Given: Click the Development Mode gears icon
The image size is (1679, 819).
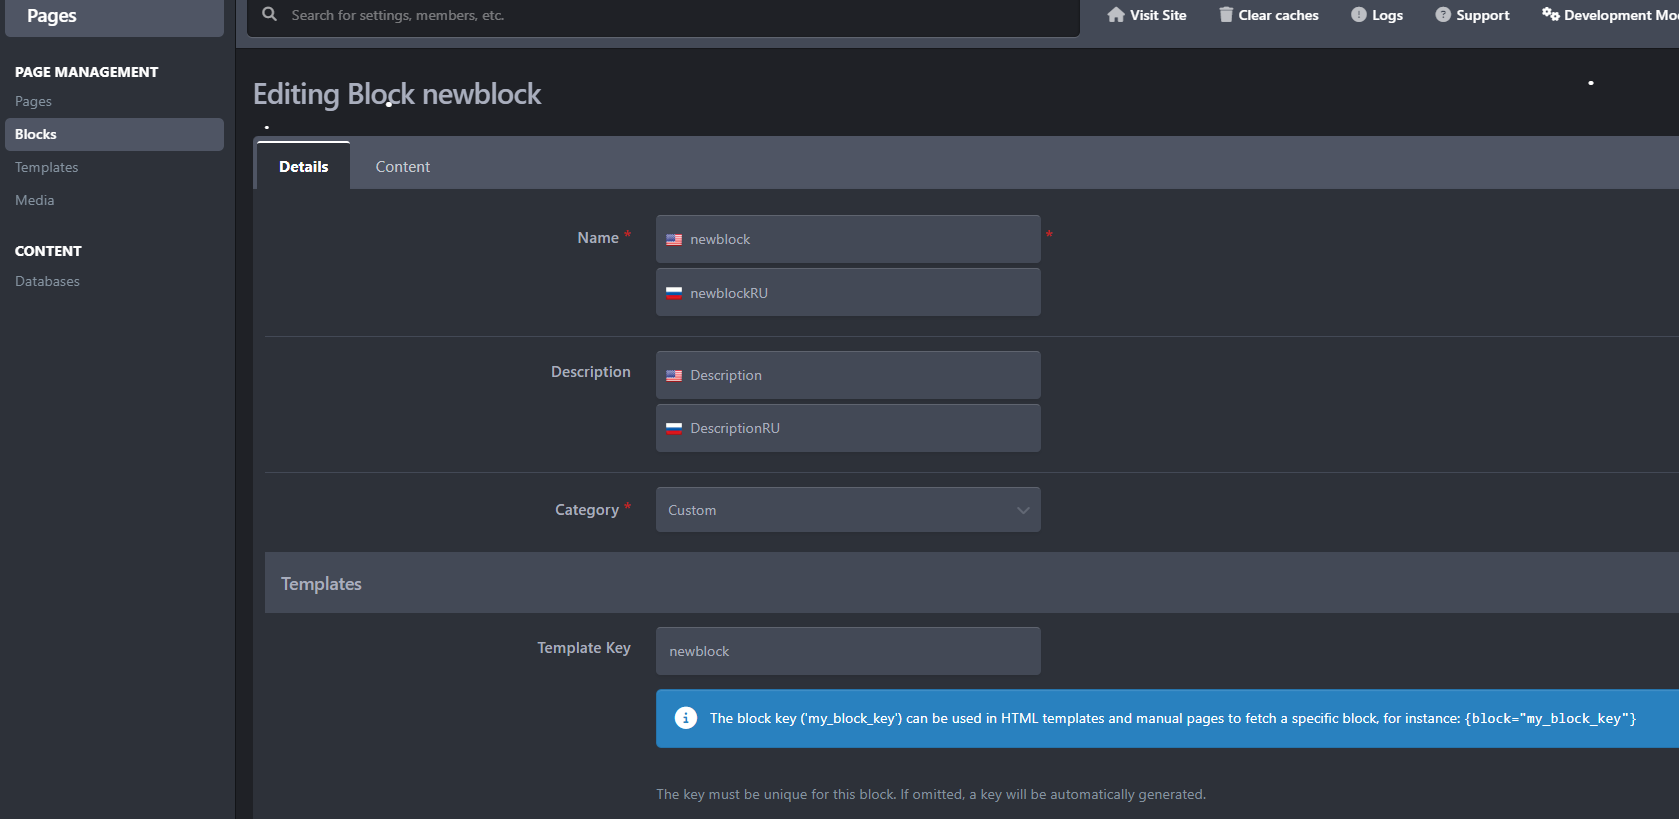Looking at the screenshot, I should (x=1550, y=15).
